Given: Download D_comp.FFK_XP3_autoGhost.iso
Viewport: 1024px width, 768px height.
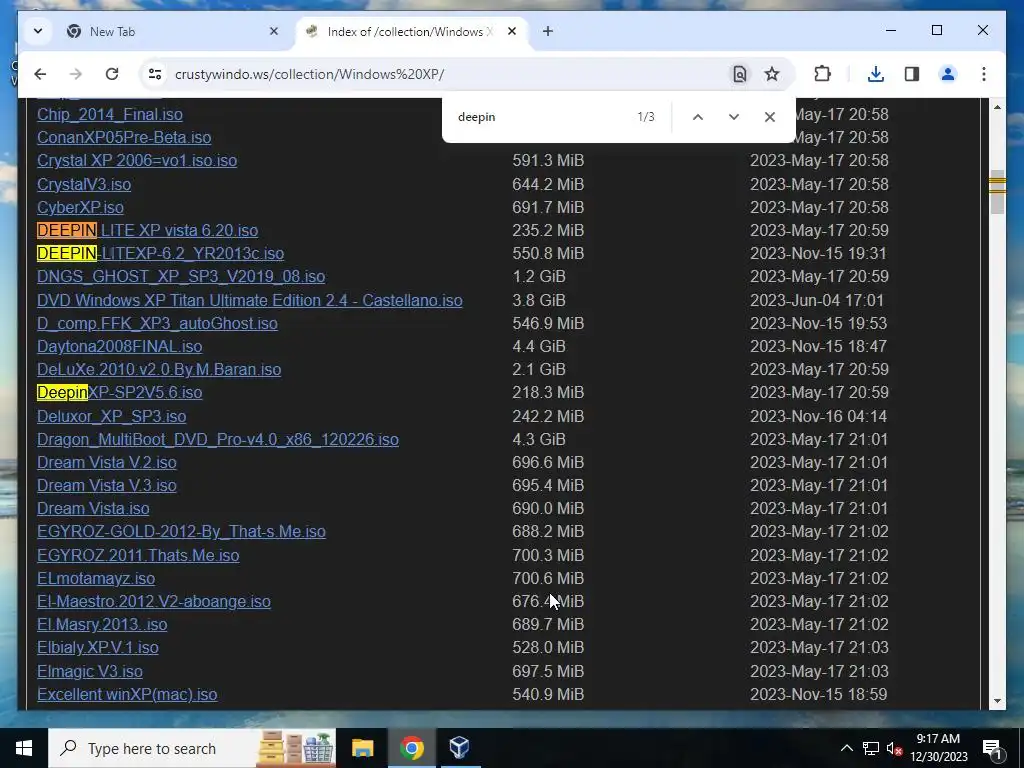Looking at the screenshot, I should (x=157, y=323).
